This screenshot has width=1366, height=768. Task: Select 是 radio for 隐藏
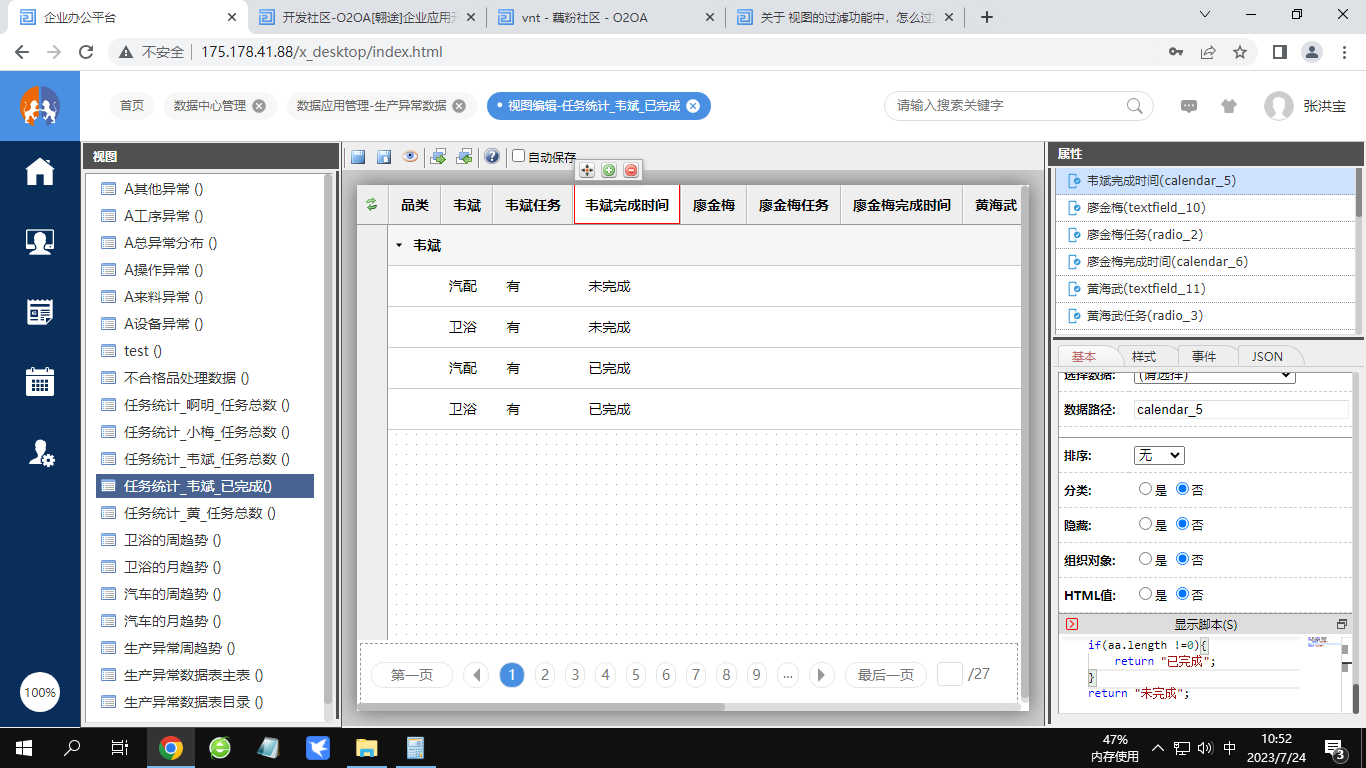[x=1146, y=524]
